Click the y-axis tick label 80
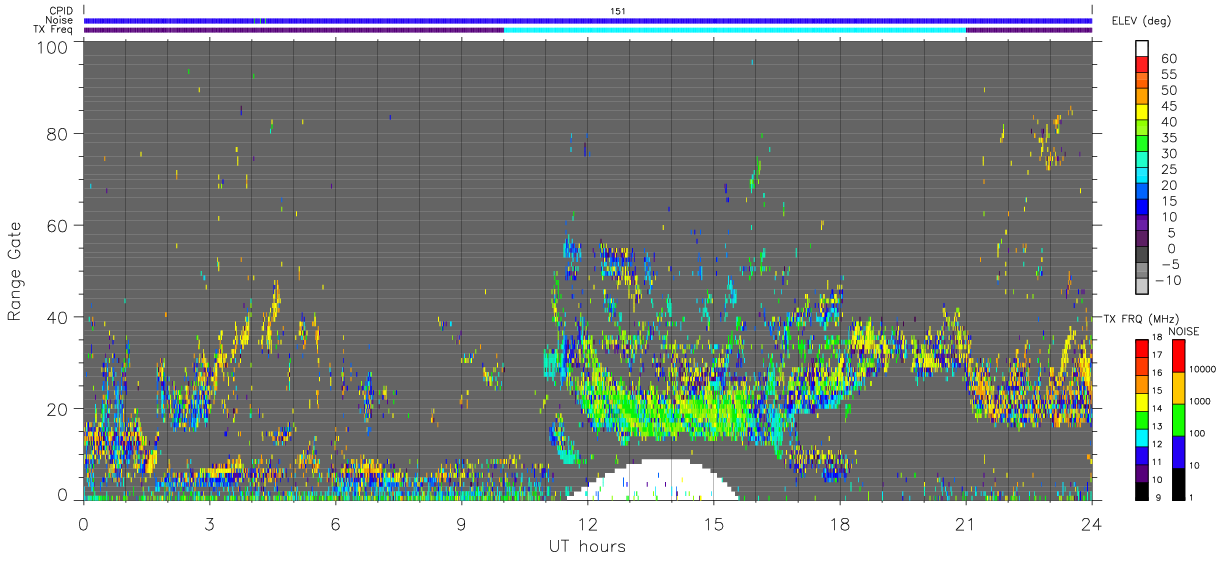Image resolution: width=1228 pixels, height=567 pixels. [x=58, y=133]
